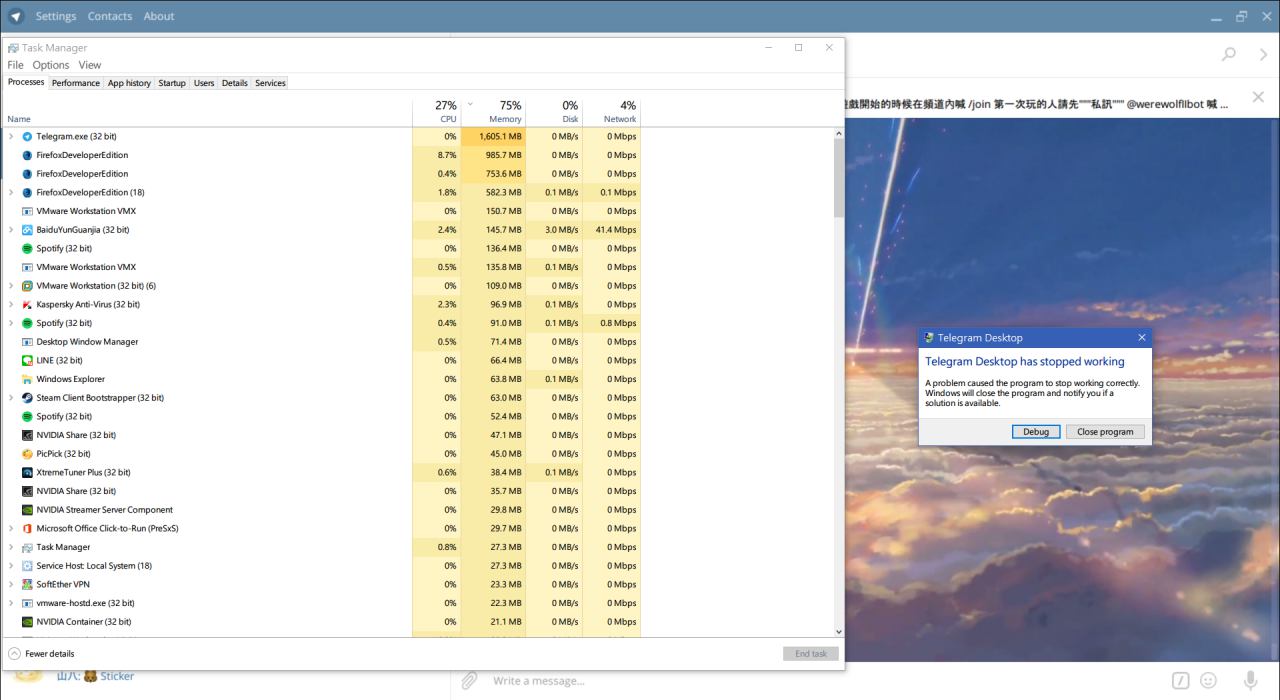Click the Service Host: Local System icon
1280x700 pixels.
[27, 566]
